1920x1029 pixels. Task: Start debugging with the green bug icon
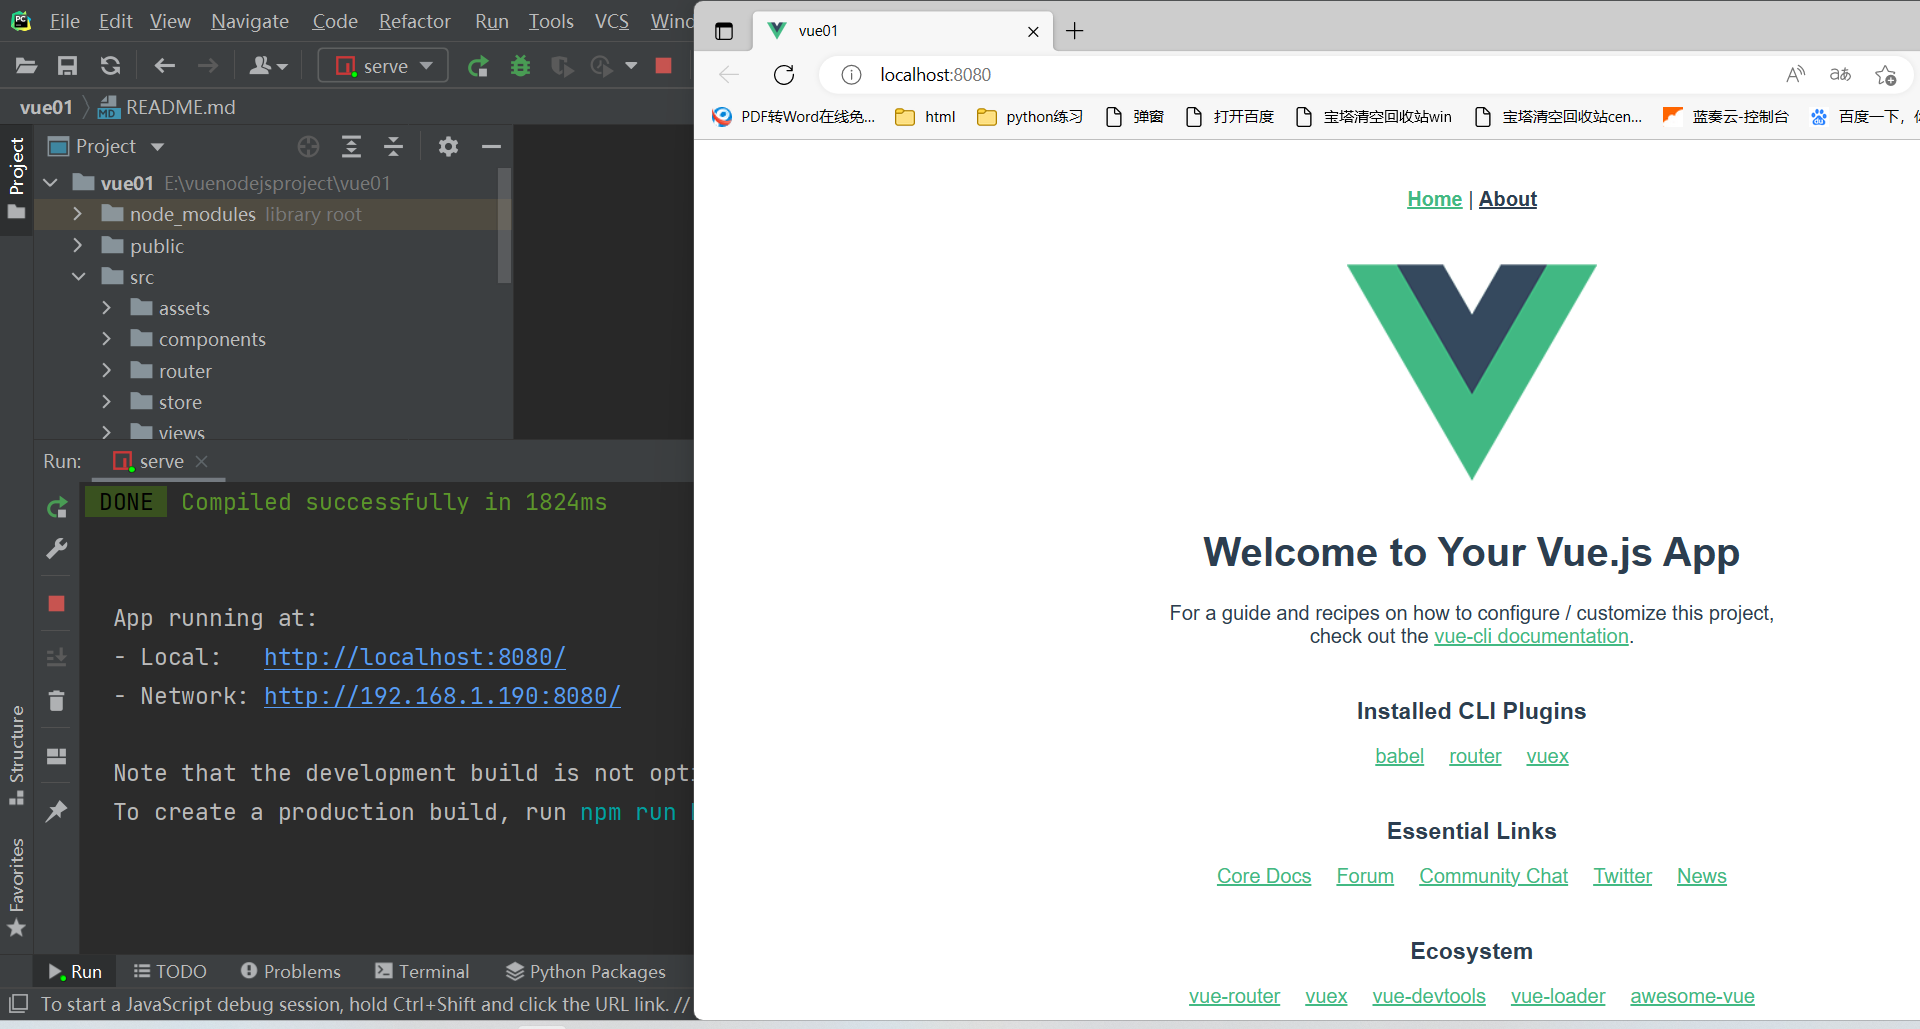coord(520,66)
